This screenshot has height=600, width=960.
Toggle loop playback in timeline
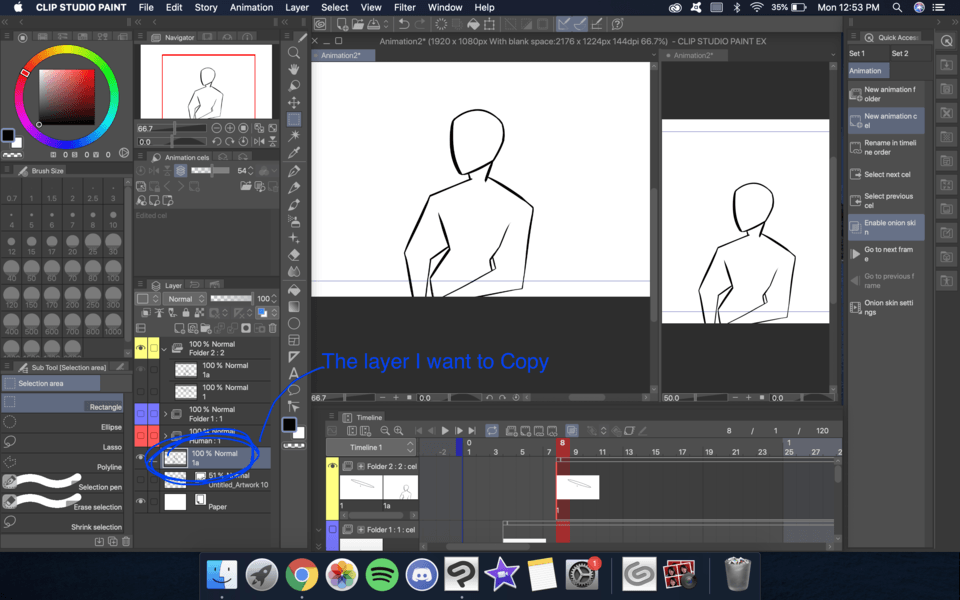tap(492, 431)
